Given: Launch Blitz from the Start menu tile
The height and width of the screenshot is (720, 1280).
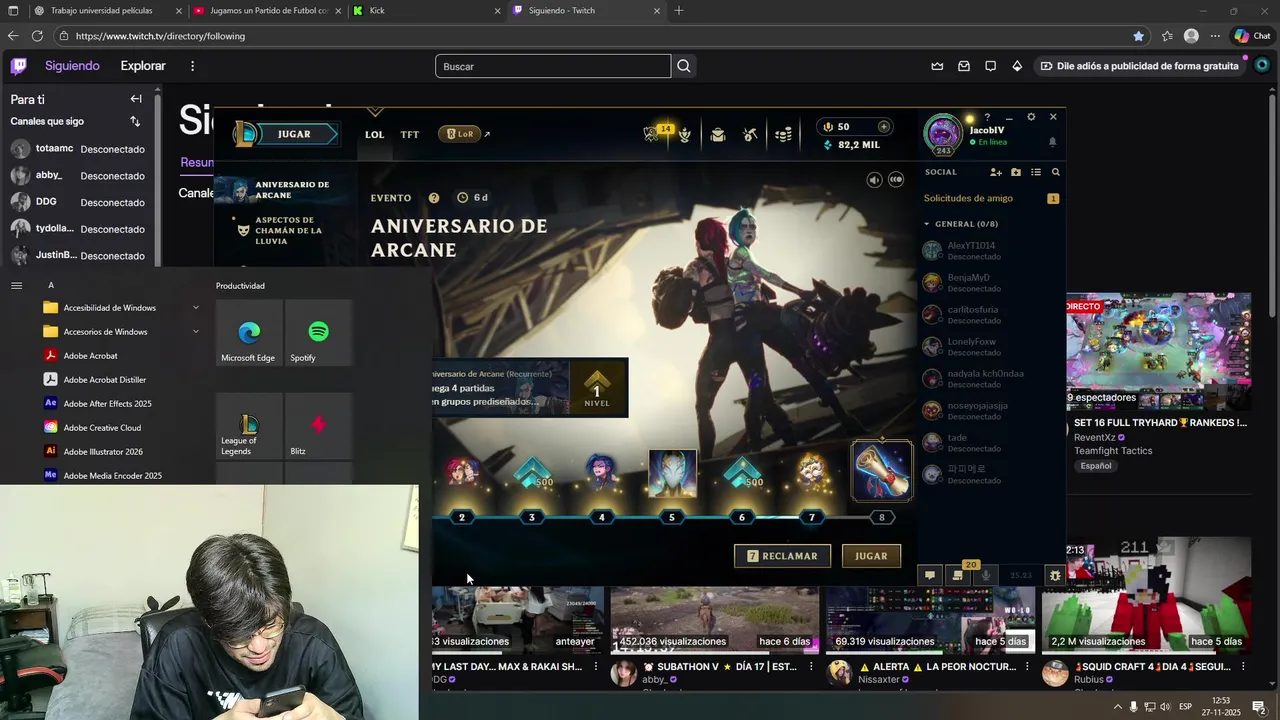Looking at the screenshot, I should (x=318, y=428).
